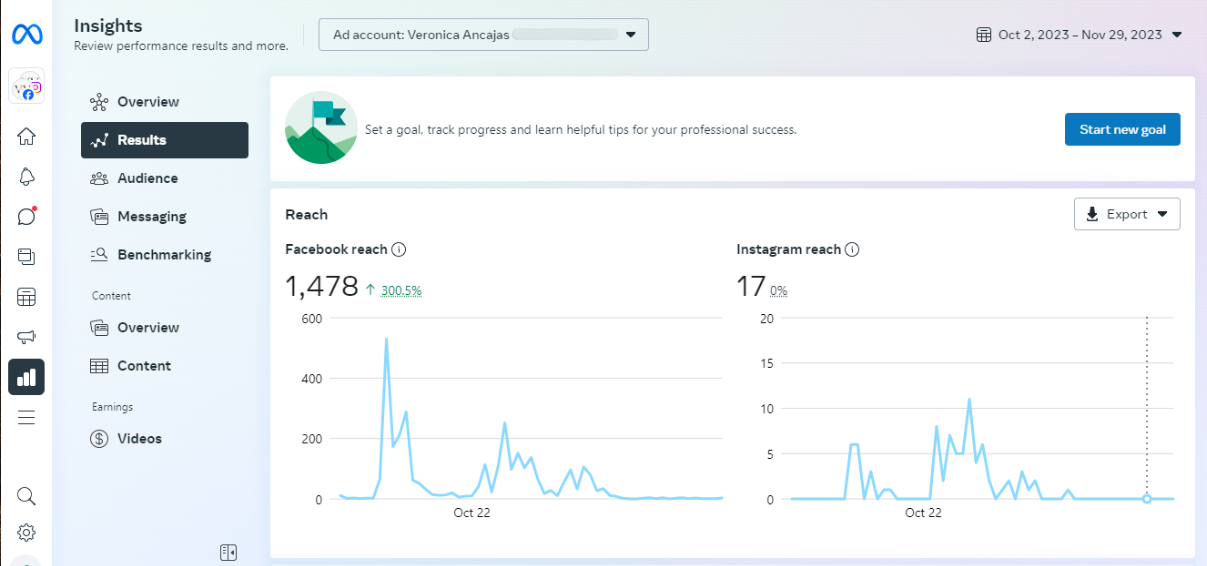Click the calendar icon beside the date range
Image resolution: width=1207 pixels, height=566 pixels.
click(984, 34)
